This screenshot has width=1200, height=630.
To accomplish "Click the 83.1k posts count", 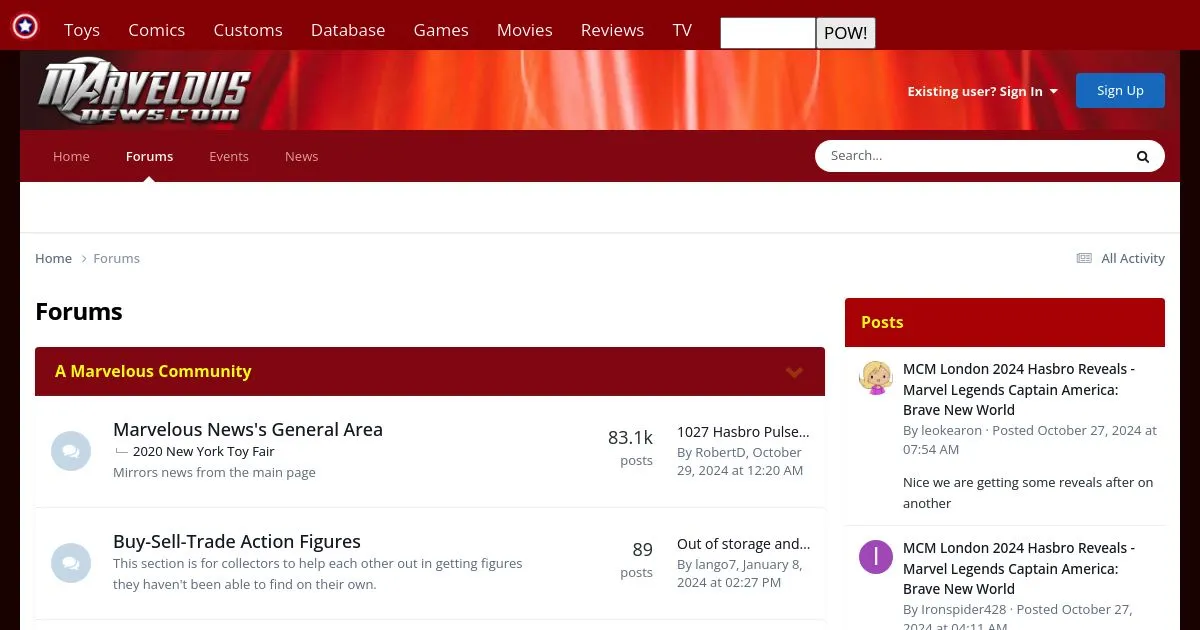I will (x=630, y=447).
